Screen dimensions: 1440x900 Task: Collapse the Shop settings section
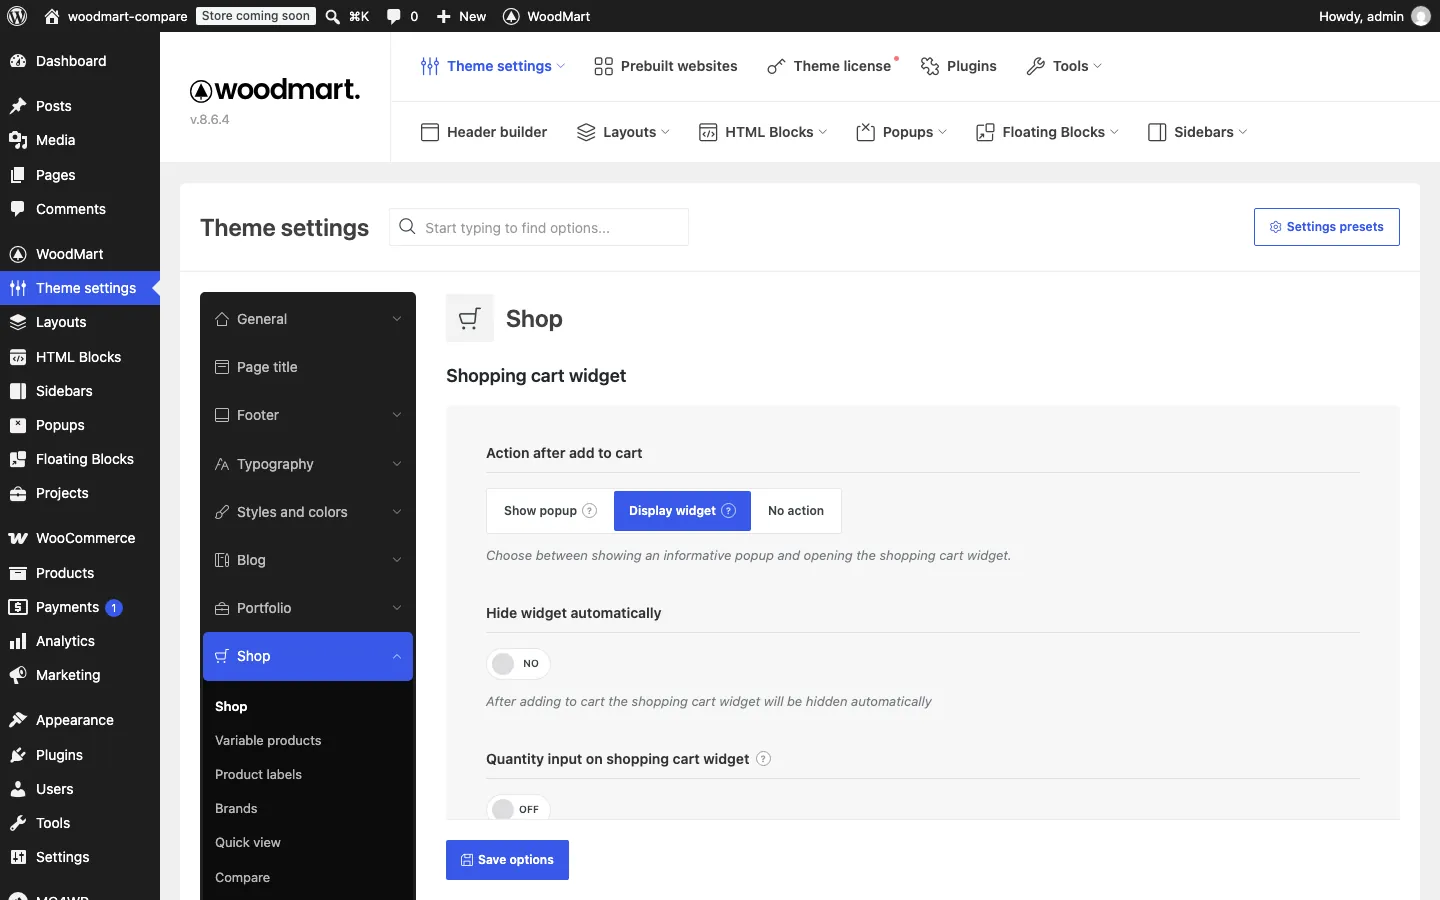click(308, 656)
